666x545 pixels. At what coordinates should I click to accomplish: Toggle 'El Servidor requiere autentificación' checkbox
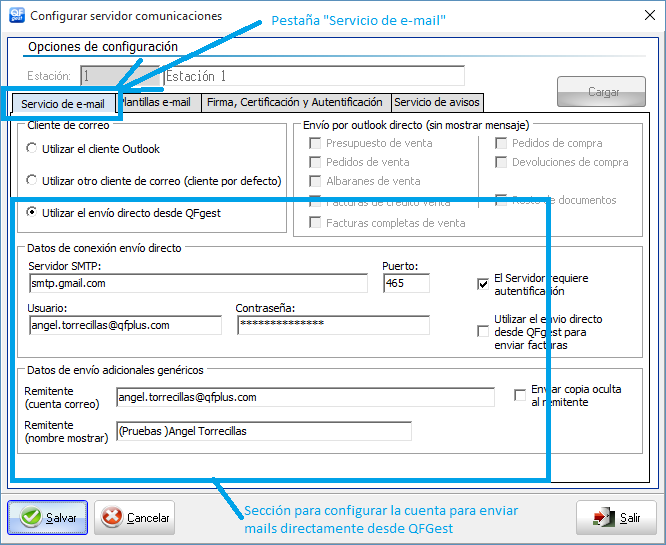pos(483,284)
